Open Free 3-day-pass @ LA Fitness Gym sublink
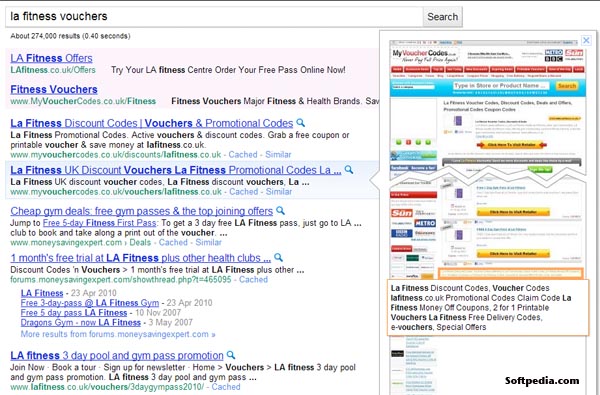The height and width of the screenshot is (395, 600). [x=90, y=303]
